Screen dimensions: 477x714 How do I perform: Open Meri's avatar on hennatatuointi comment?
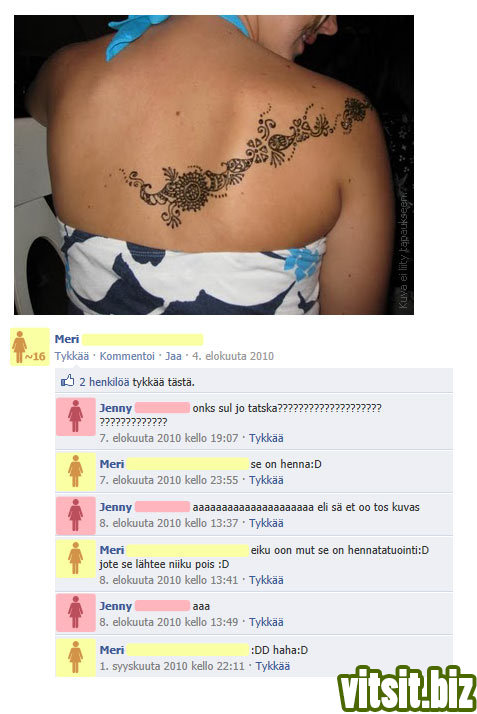point(76,558)
